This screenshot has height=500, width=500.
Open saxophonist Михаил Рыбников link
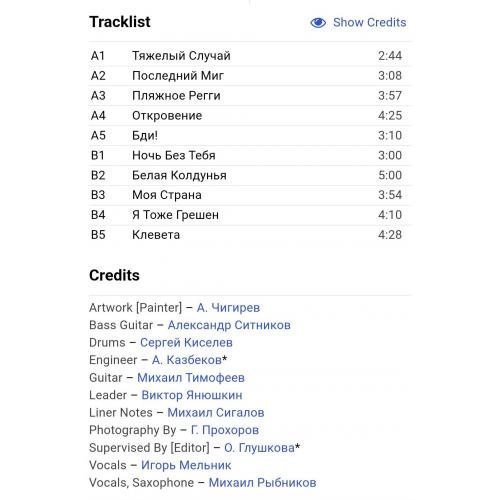(262, 483)
